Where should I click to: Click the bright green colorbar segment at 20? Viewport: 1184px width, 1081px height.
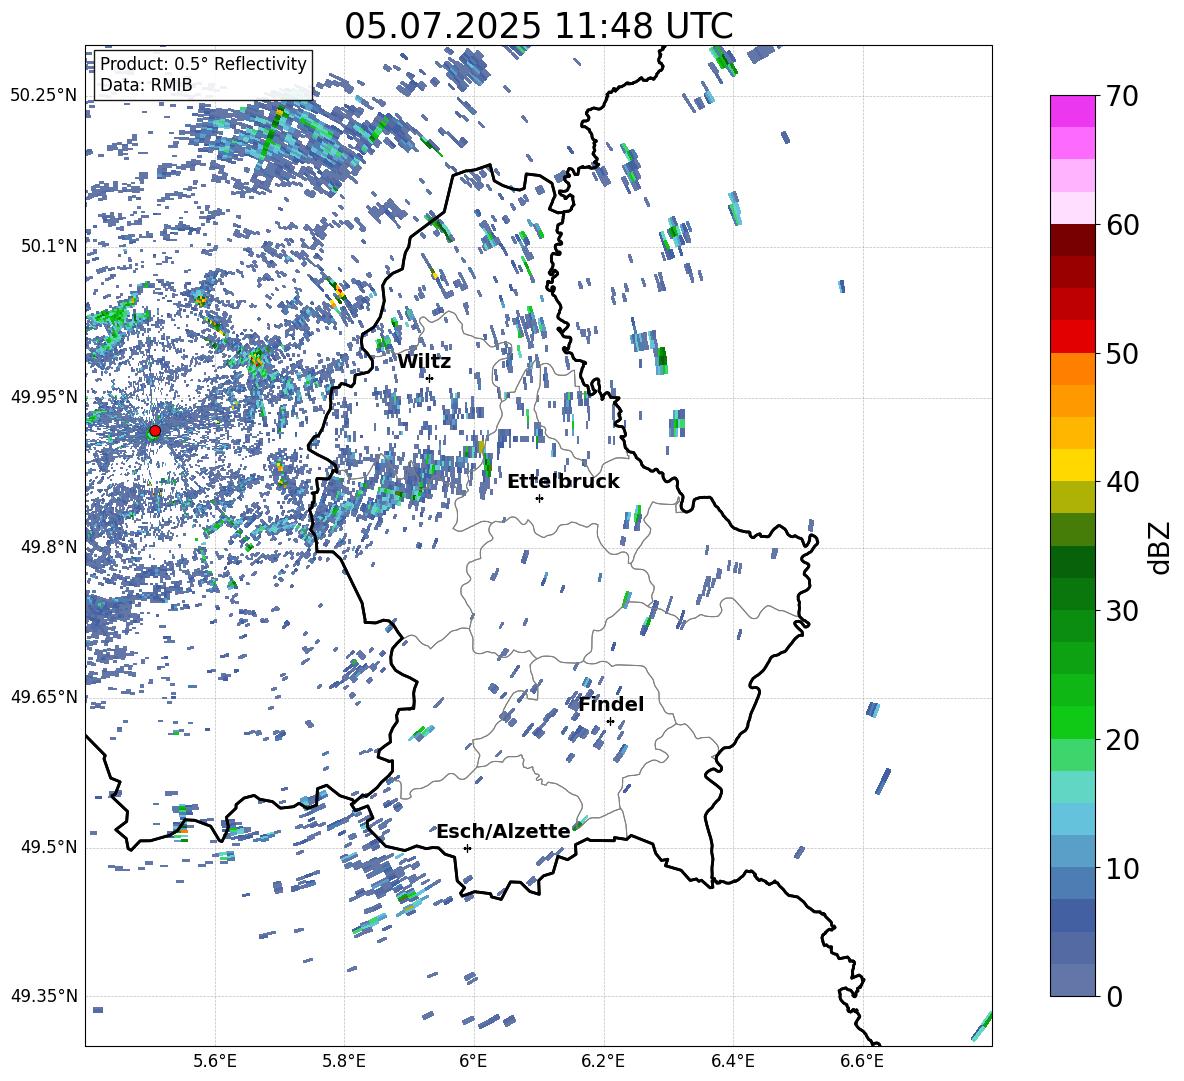pos(1072,722)
